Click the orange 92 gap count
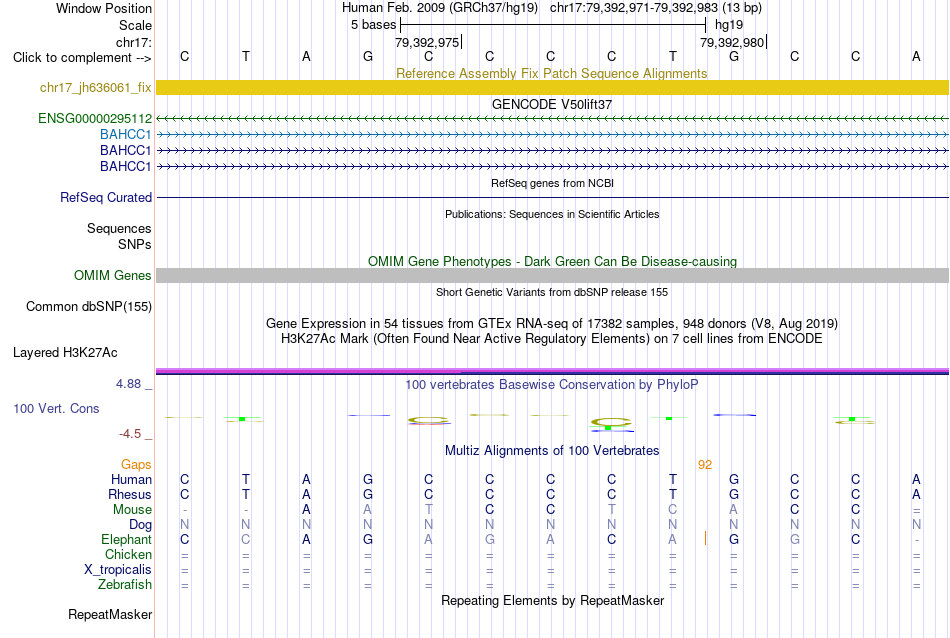 [705, 465]
